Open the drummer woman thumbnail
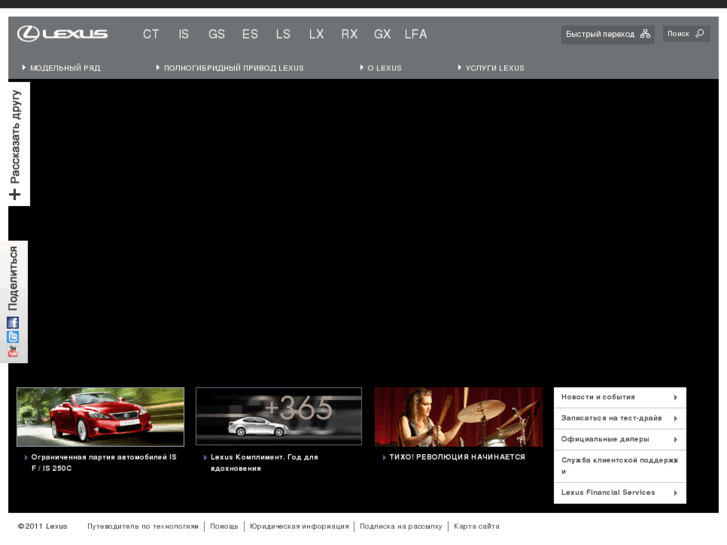Image resolution: width=727 pixels, height=545 pixels. [x=459, y=417]
